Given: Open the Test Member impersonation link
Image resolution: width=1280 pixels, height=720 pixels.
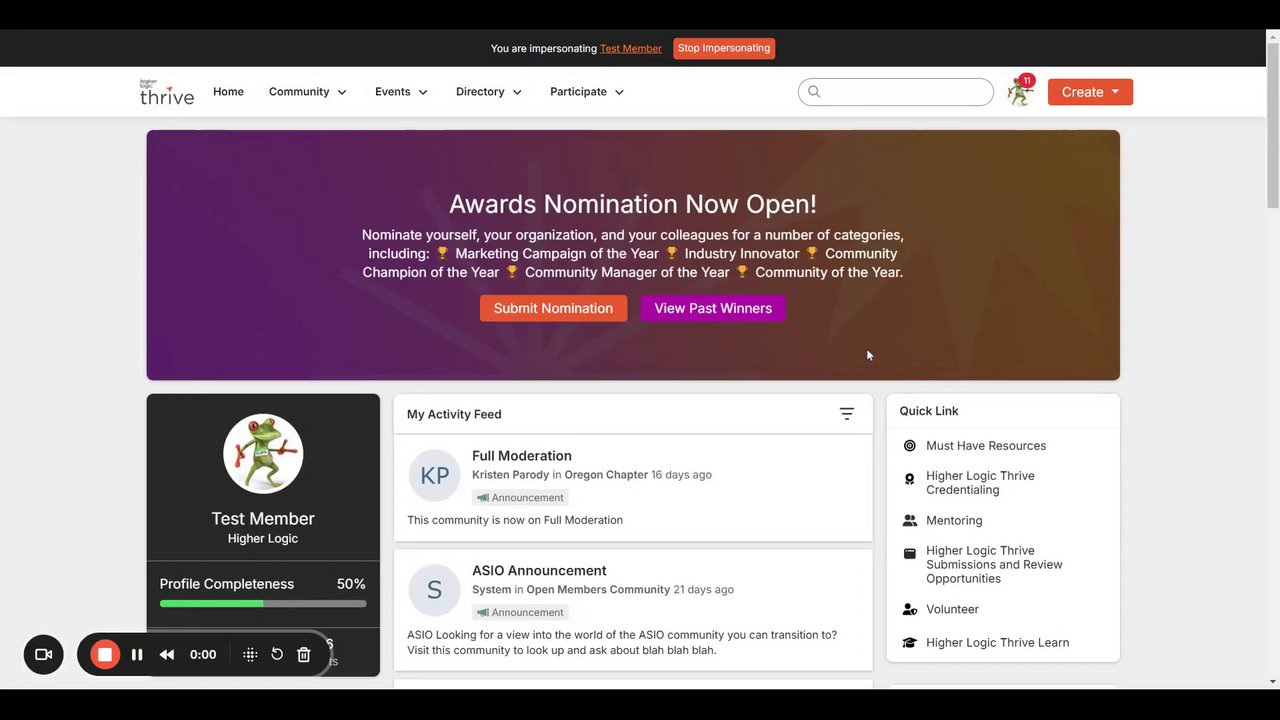Looking at the screenshot, I should coord(631,49).
